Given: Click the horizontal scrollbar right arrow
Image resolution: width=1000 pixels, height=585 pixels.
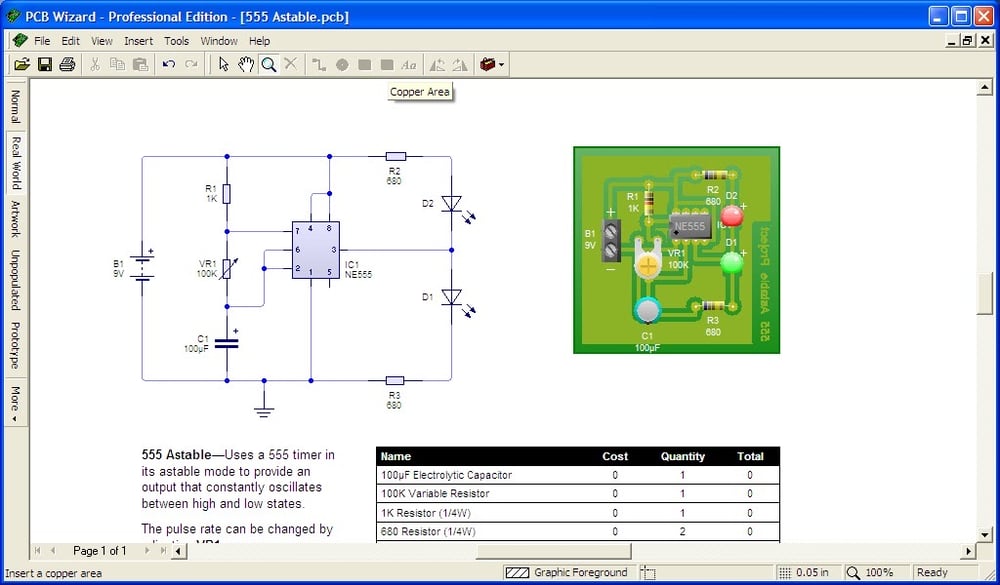Looking at the screenshot, I should click(969, 551).
